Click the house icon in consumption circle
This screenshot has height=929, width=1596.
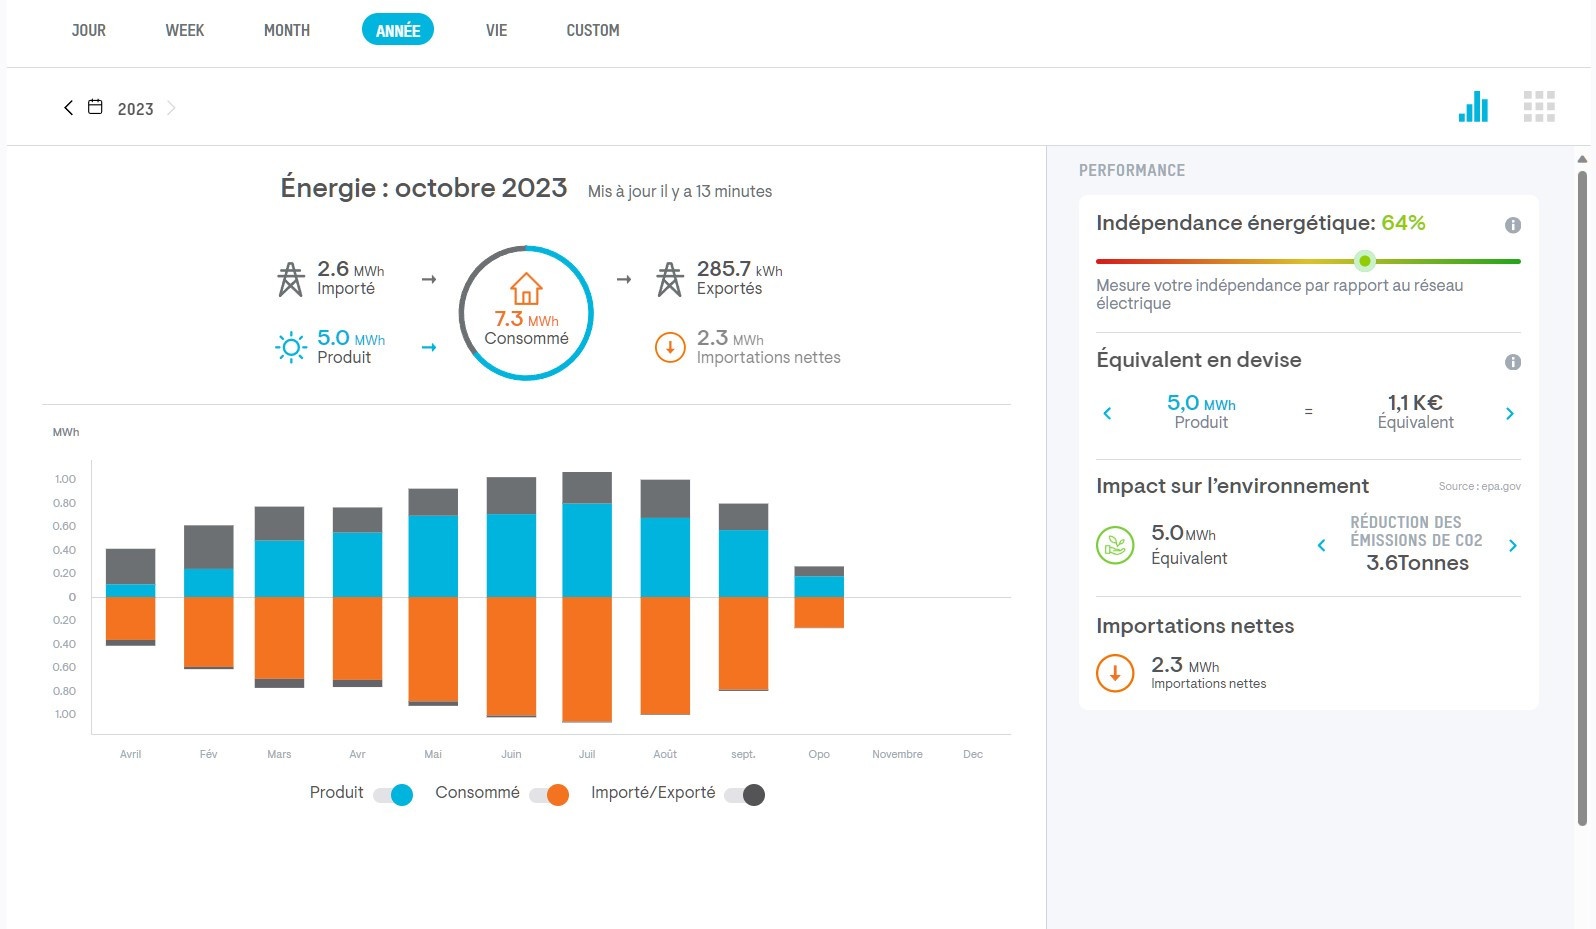[526, 288]
